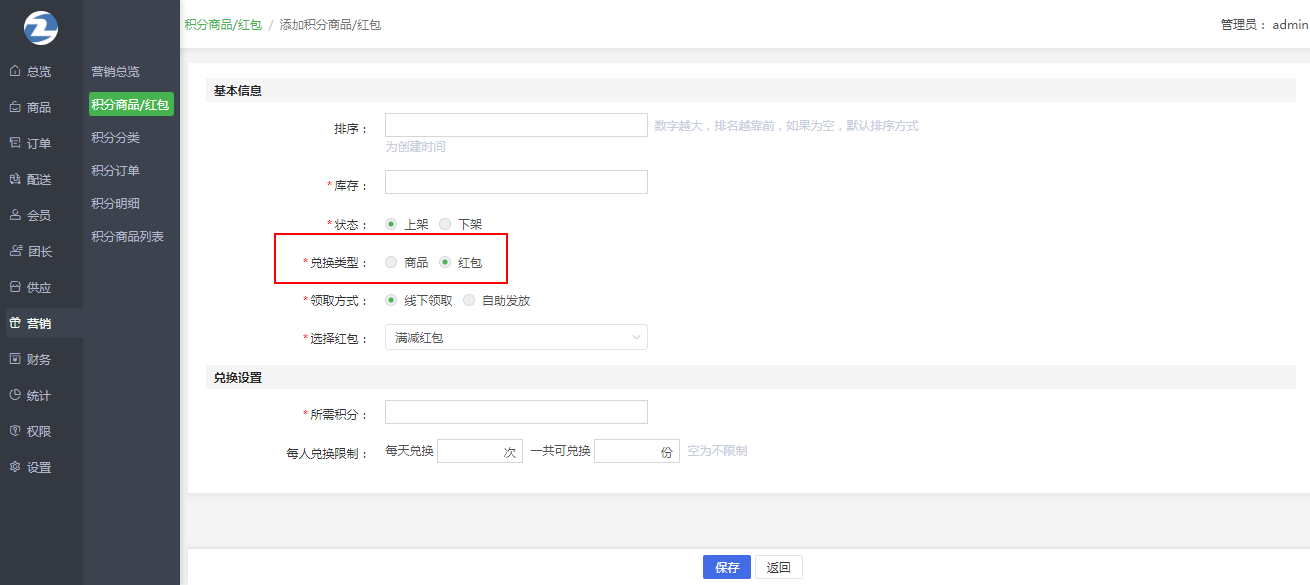Click 积分商品/红包 breadcrumb link
The height and width of the screenshot is (585, 1310).
tap(222, 25)
